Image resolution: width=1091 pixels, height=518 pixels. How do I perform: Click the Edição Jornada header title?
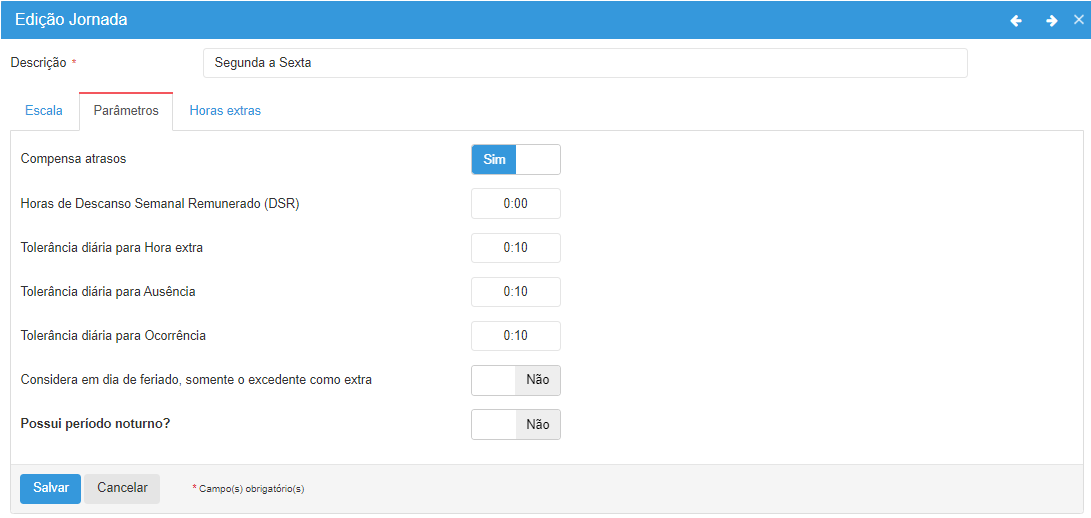point(71,20)
